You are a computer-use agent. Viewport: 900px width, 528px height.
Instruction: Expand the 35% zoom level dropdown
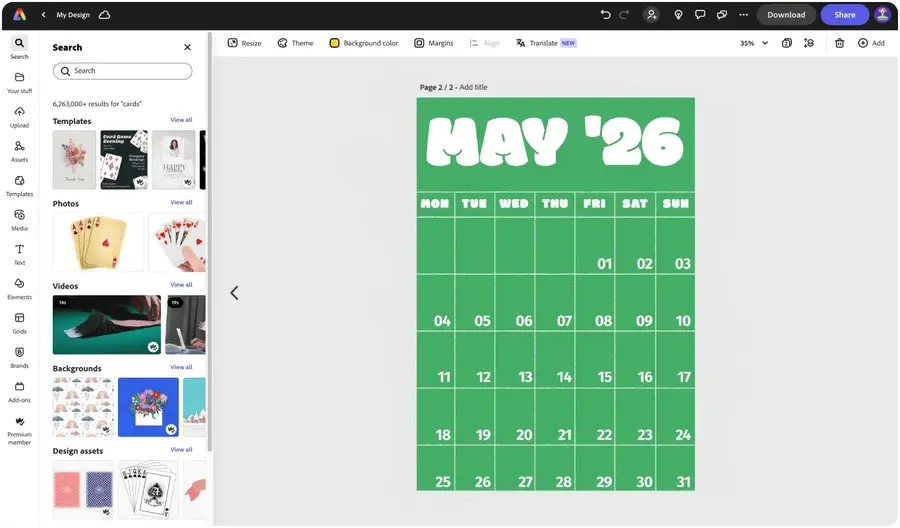pos(754,43)
